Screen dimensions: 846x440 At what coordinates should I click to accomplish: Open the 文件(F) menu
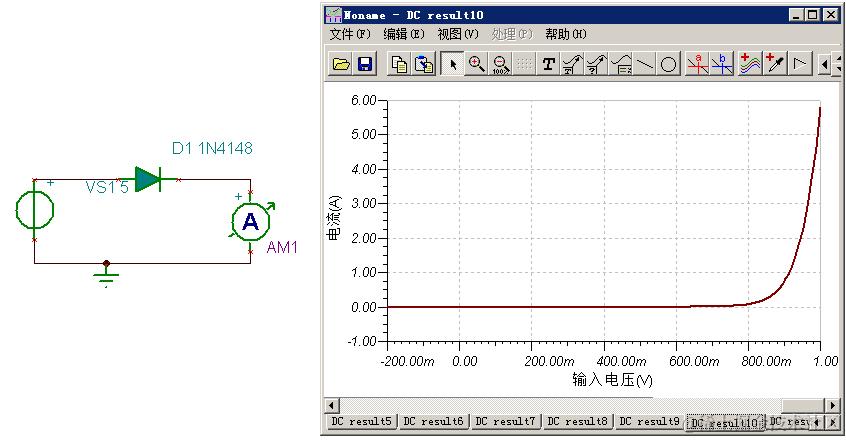tap(350, 35)
